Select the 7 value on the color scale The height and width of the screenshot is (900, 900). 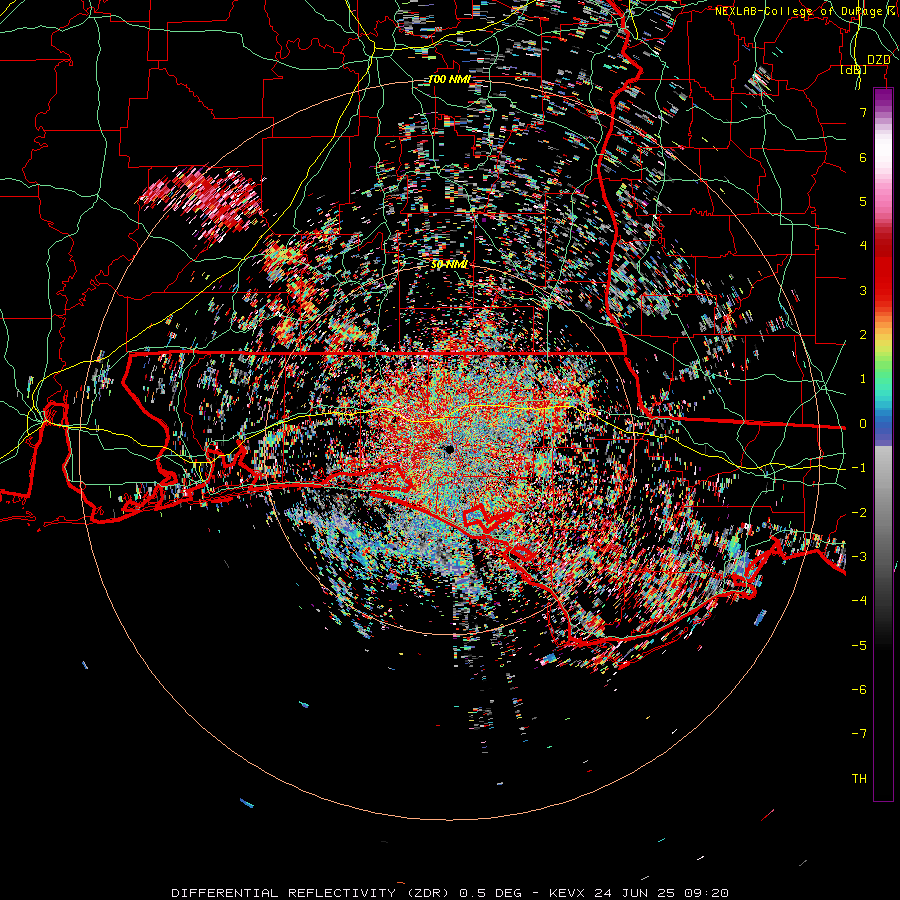pos(863,112)
